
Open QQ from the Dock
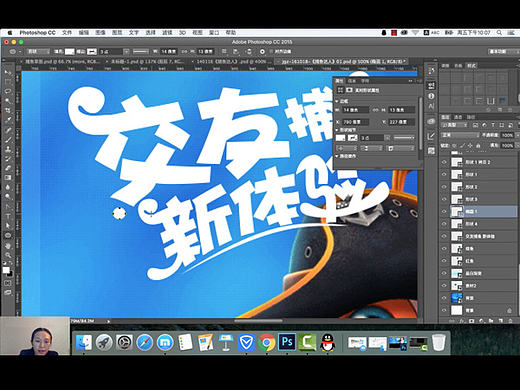pyautogui.click(x=328, y=342)
